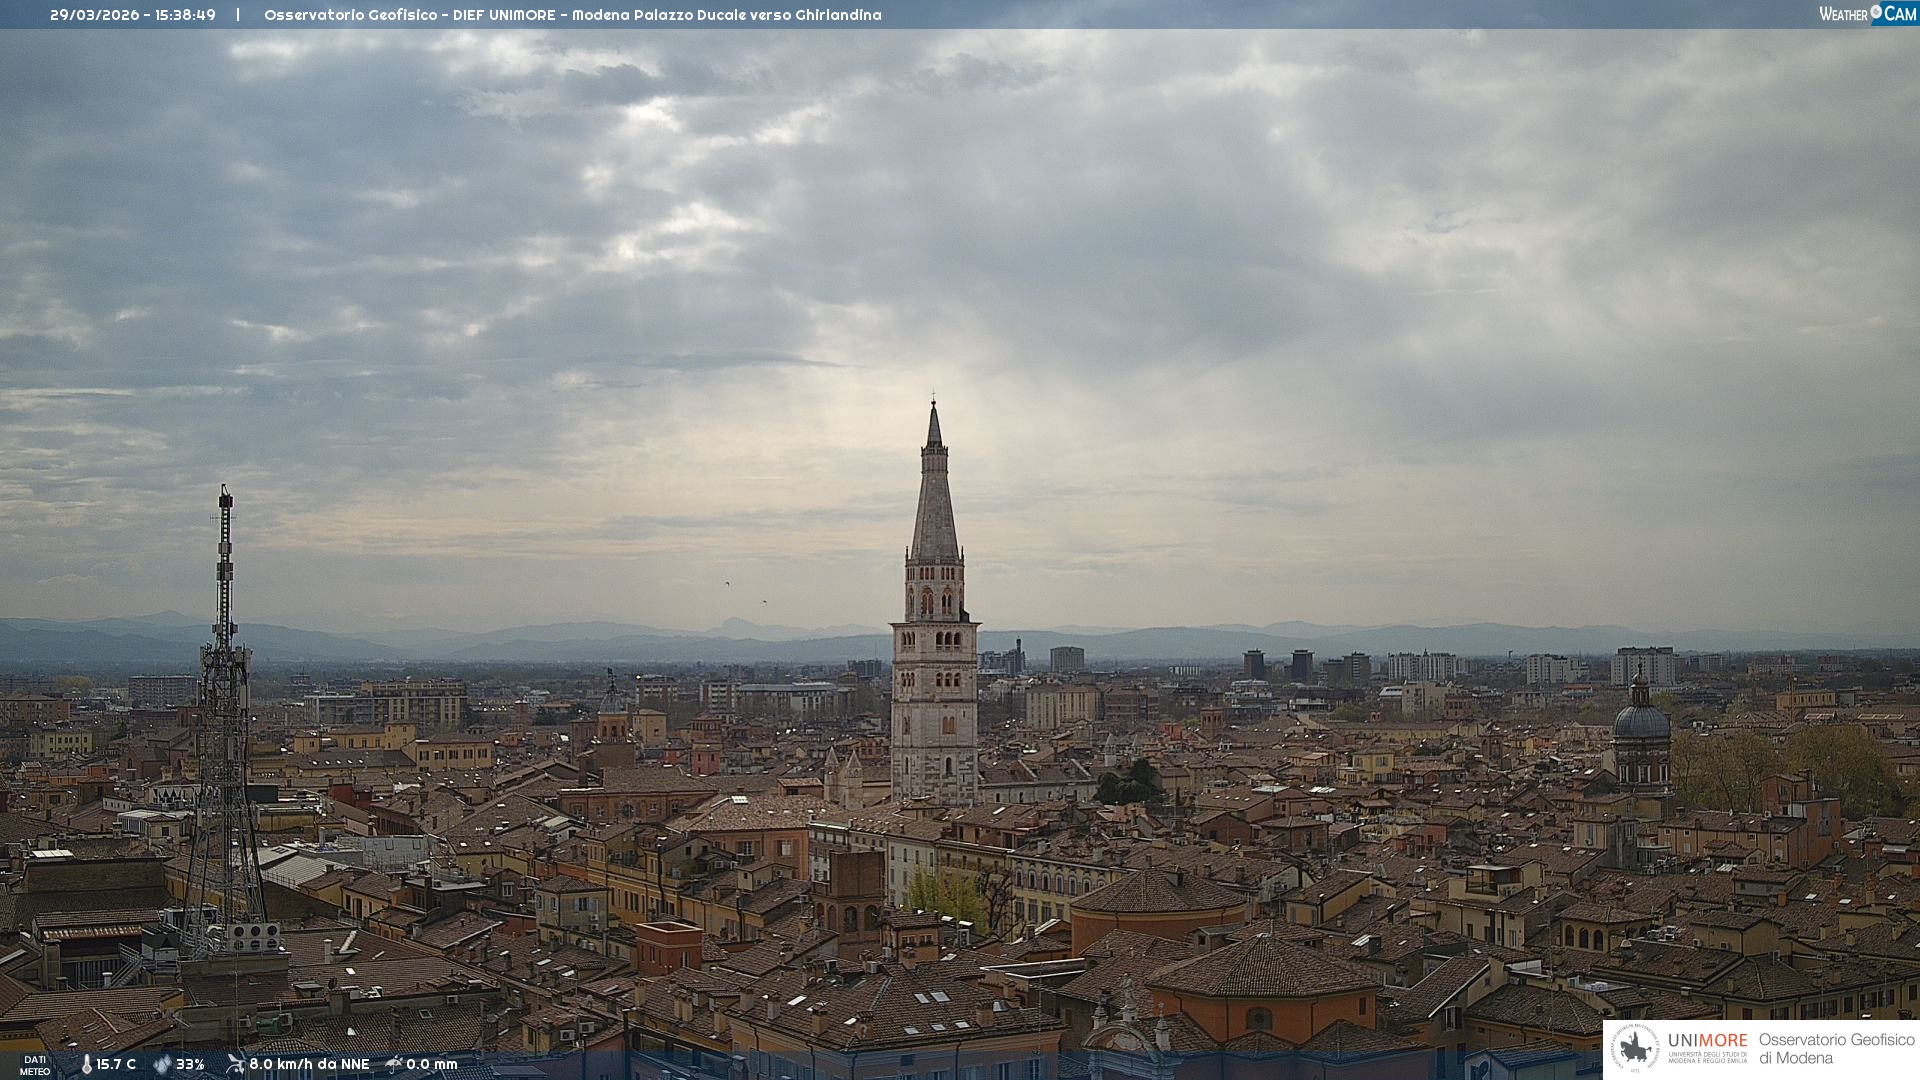Click the UNIMORE wordmark text
1920x1080 pixels.
pos(1707,1041)
